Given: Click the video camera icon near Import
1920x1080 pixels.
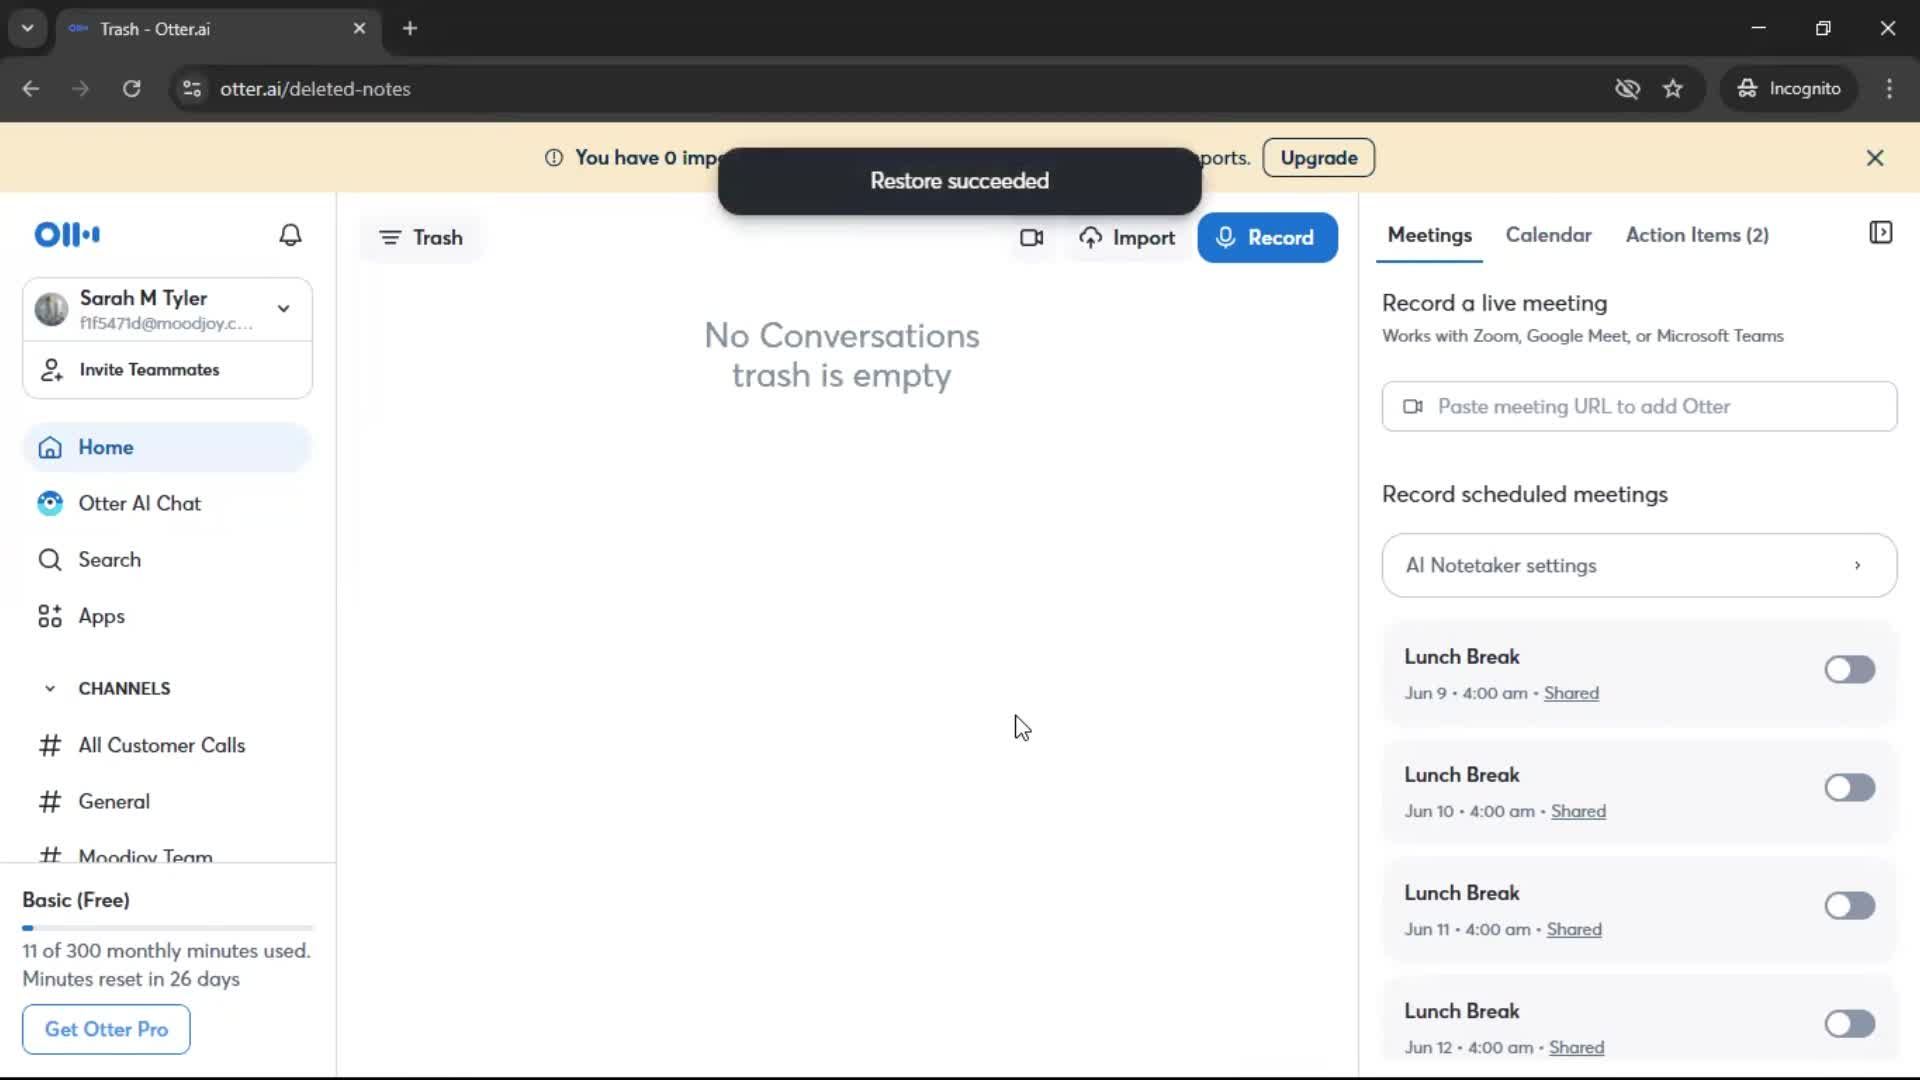Looking at the screenshot, I should [x=1031, y=238].
